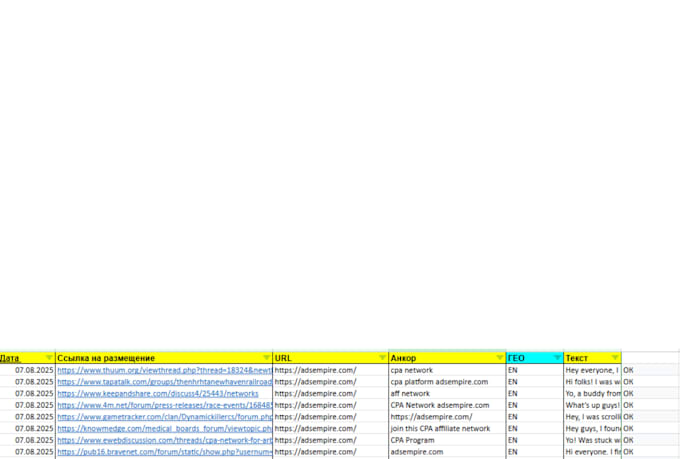Select the 'cpa platform adsempire.com' anchor cell
680x459 pixels.
click(x=447, y=382)
